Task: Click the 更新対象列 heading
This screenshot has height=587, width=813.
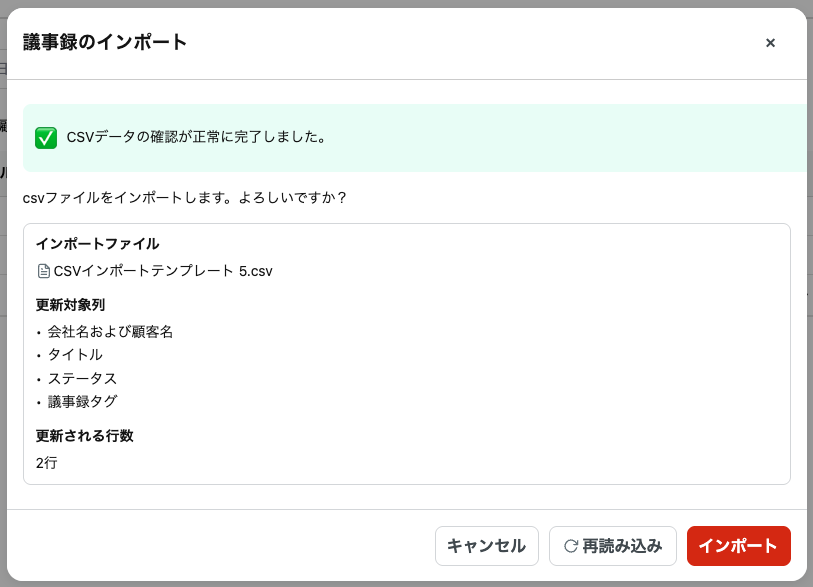Action: tap(70, 305)
